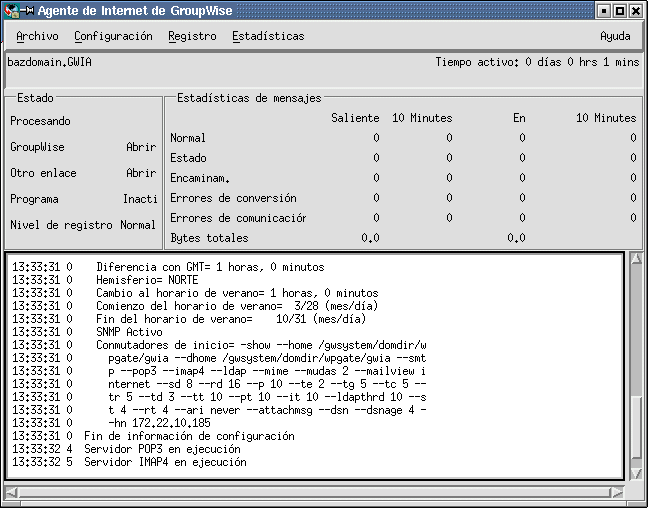Open the Registro menu
Screen dimensions: 648x508
[192, 36]
